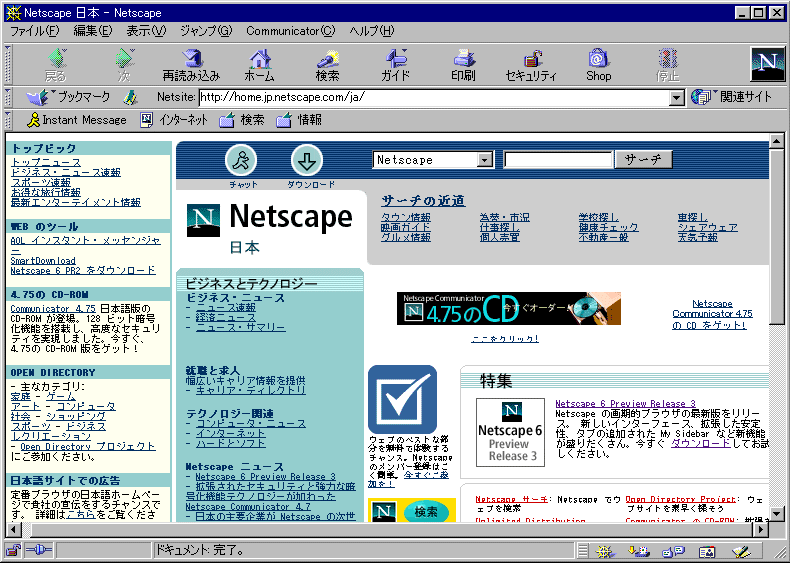Expand the Netsite URL history dropdown
Image resolution: width=790 pixels, height=563 pixels.
(677, 98)
